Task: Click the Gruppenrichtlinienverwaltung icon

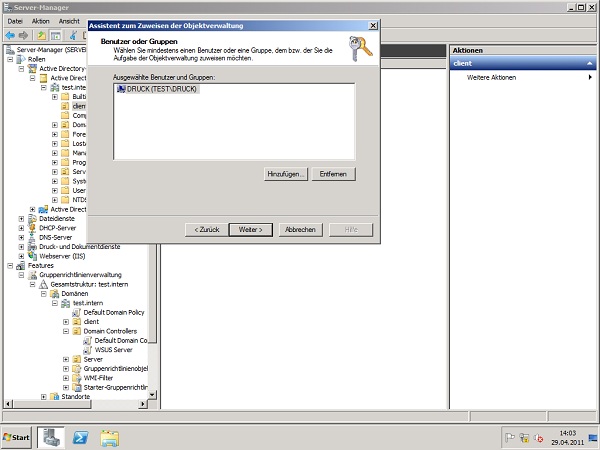Action: [33, 275]
